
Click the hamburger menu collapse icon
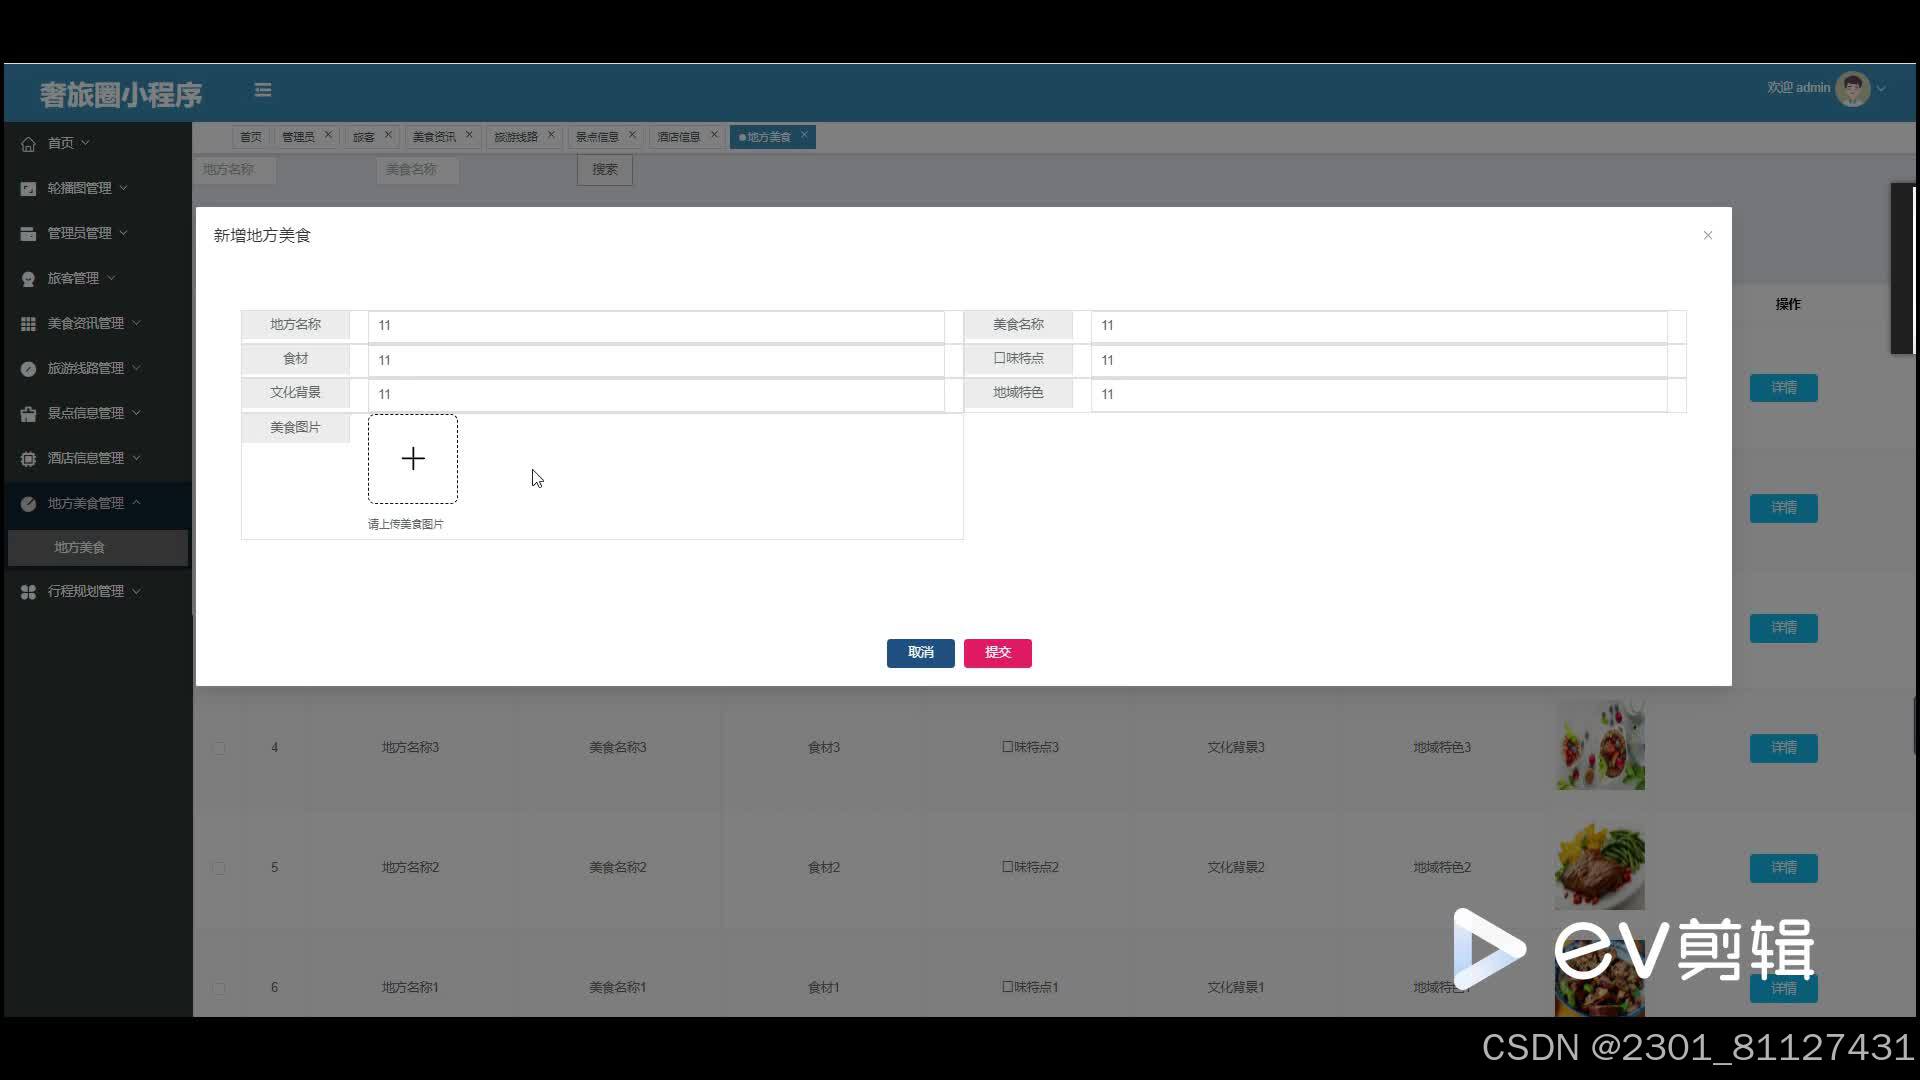(x=263, y=90)
